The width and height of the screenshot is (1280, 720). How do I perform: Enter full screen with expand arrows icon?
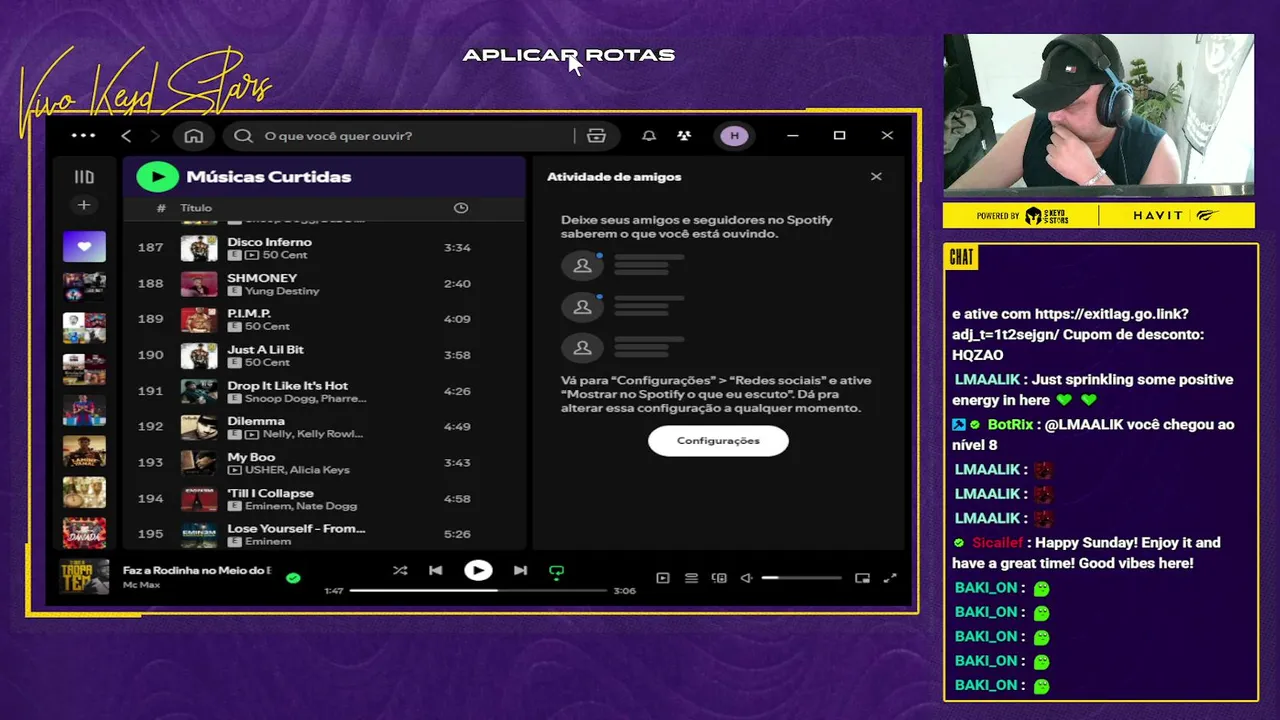(x=890, y=578)
